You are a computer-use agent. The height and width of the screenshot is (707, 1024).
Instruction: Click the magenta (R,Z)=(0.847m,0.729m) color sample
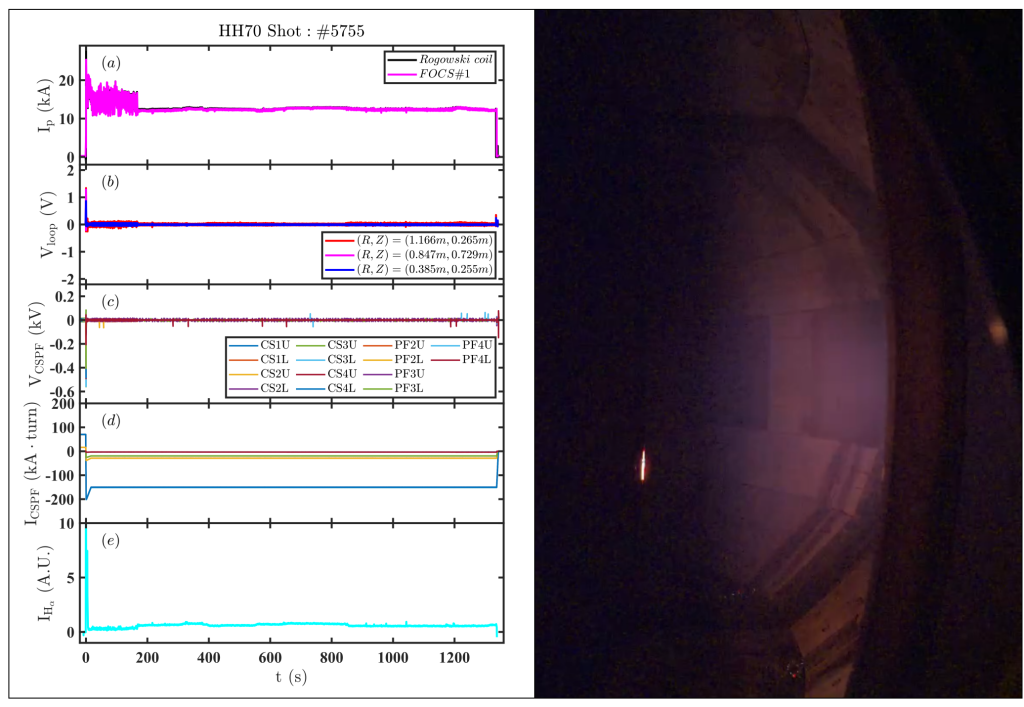click(x=339, y=255)
